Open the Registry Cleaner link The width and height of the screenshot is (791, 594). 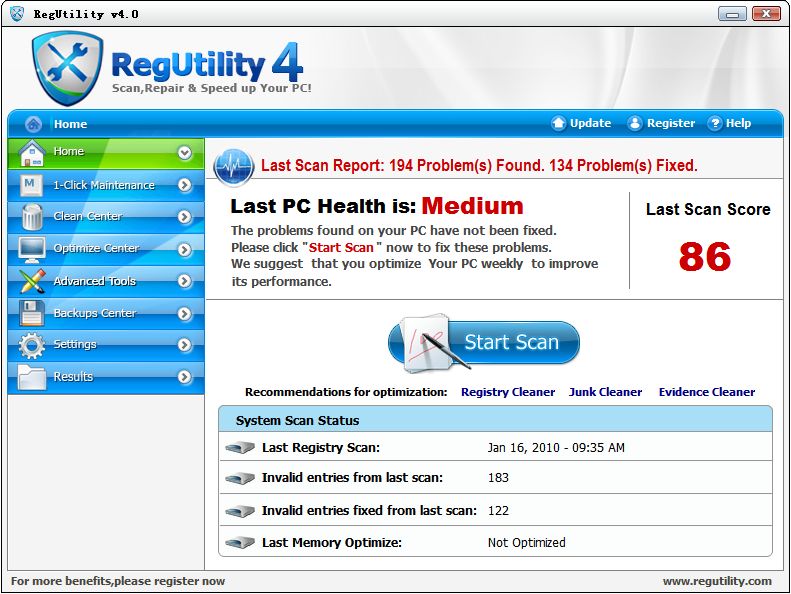click(x=508, y=392)
